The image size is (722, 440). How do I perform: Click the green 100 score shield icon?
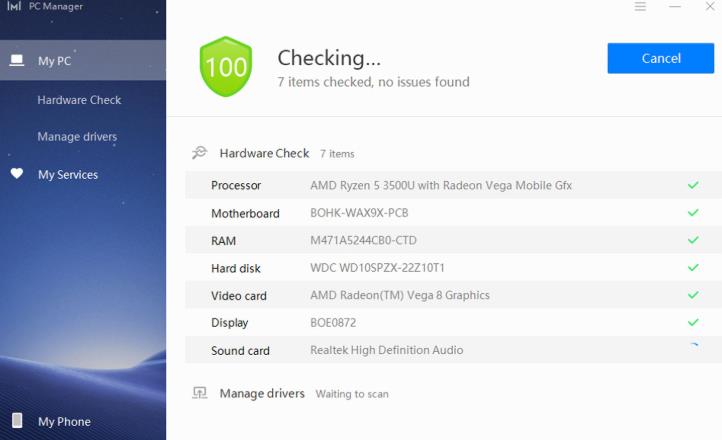click(x=226, y=67)
